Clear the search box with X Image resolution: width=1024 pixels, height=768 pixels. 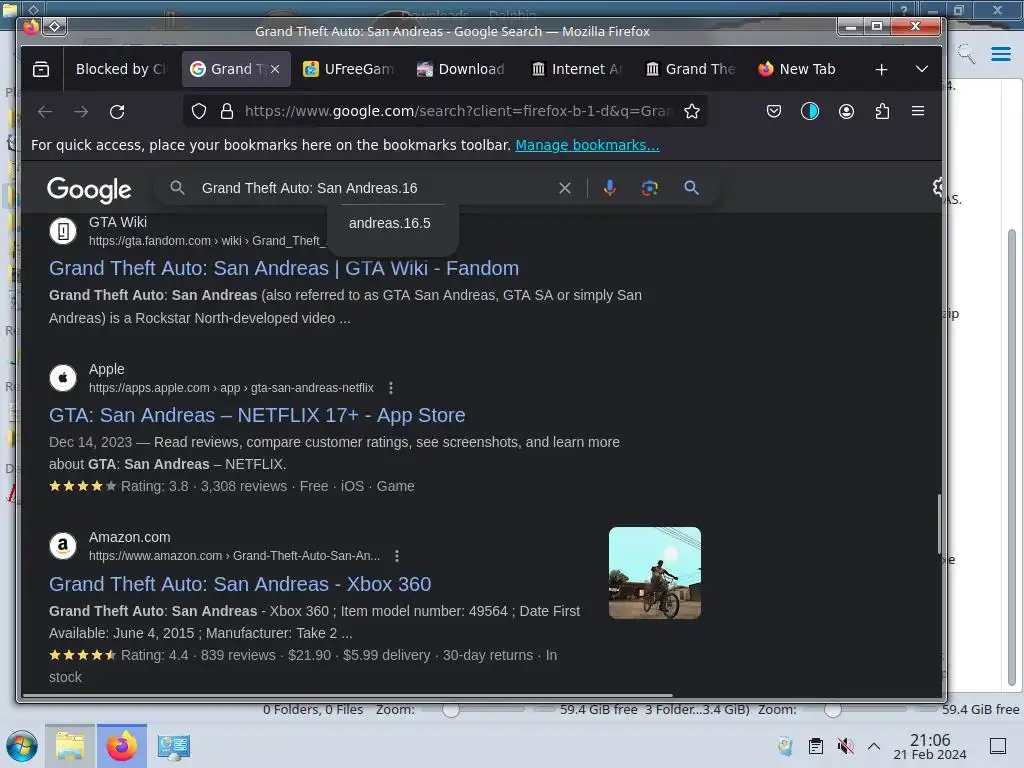point(565,188)
